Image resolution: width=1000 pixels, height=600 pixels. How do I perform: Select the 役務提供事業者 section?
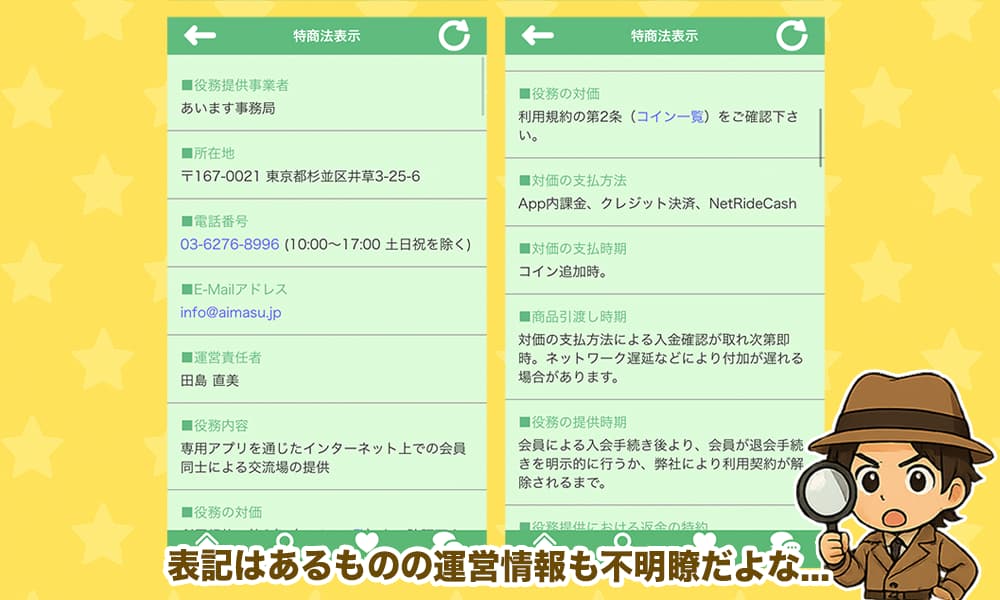click(325, 96)
